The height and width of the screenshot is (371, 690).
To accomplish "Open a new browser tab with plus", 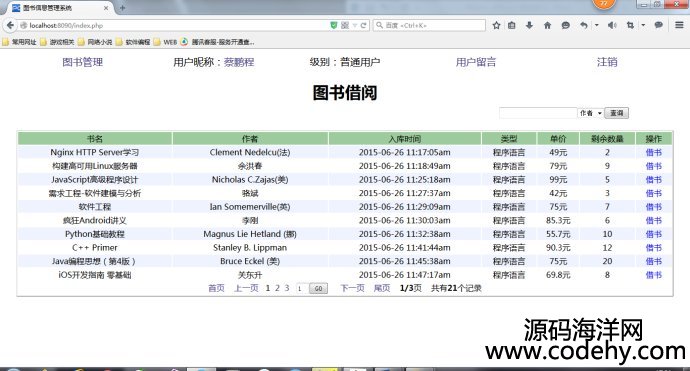I will 122,8.
